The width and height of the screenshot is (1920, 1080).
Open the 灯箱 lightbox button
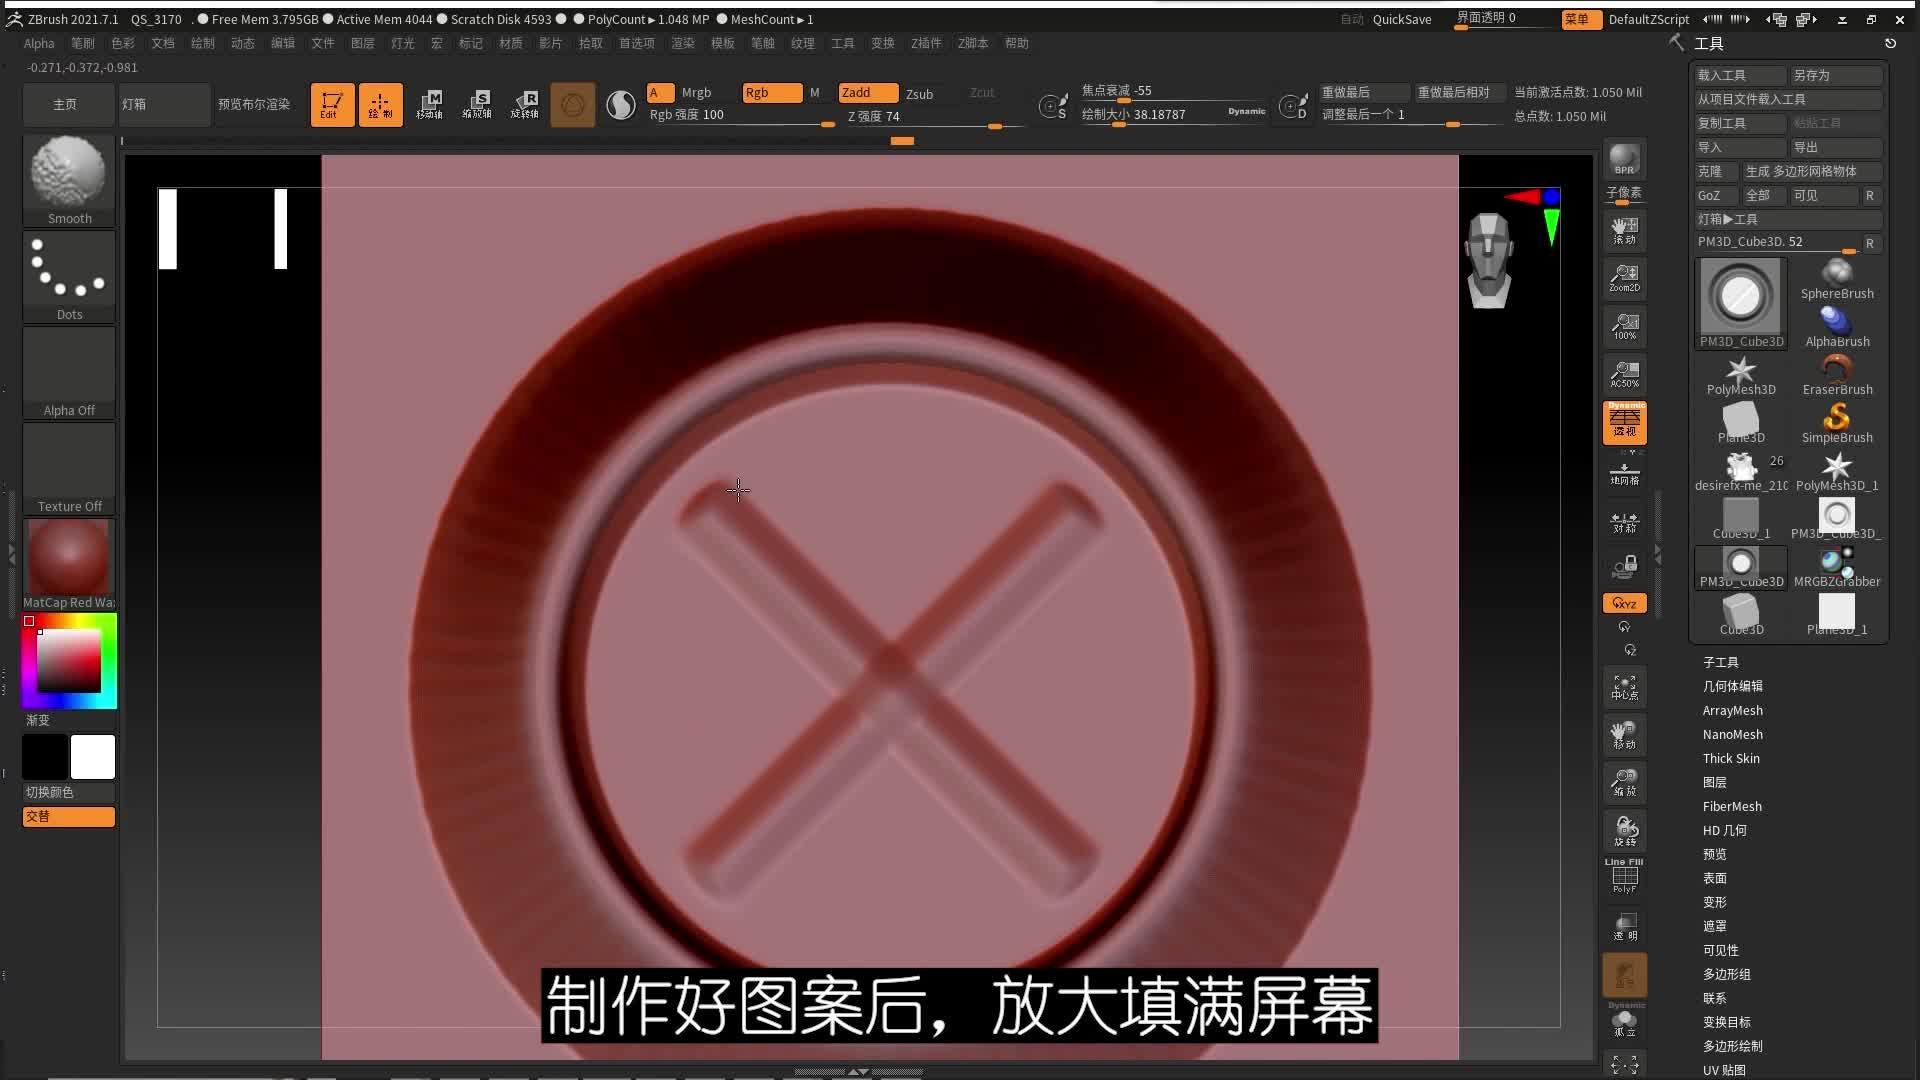click(165, 104)
